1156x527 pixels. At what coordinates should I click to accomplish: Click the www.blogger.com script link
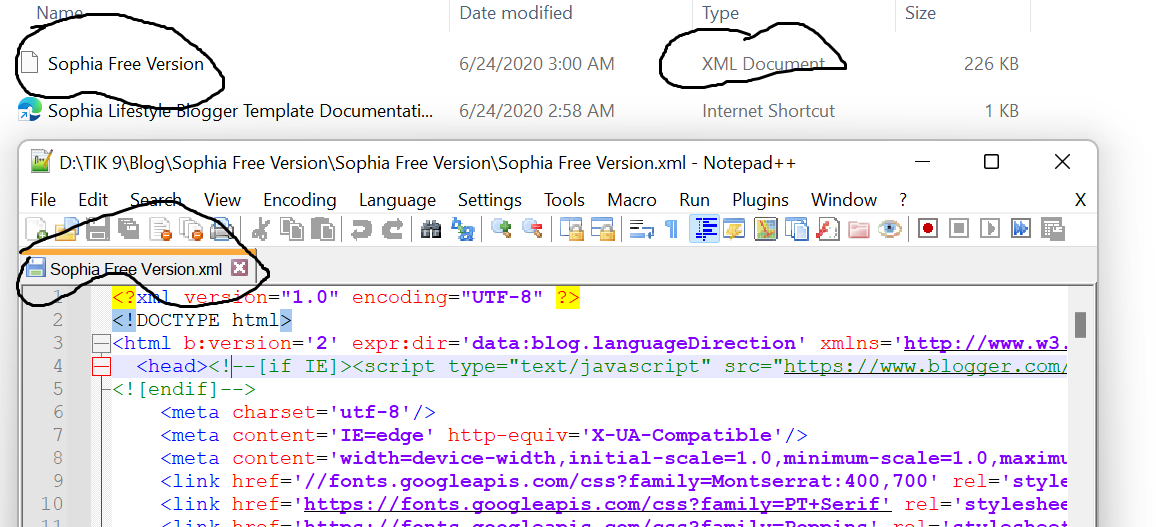[925, 366]
